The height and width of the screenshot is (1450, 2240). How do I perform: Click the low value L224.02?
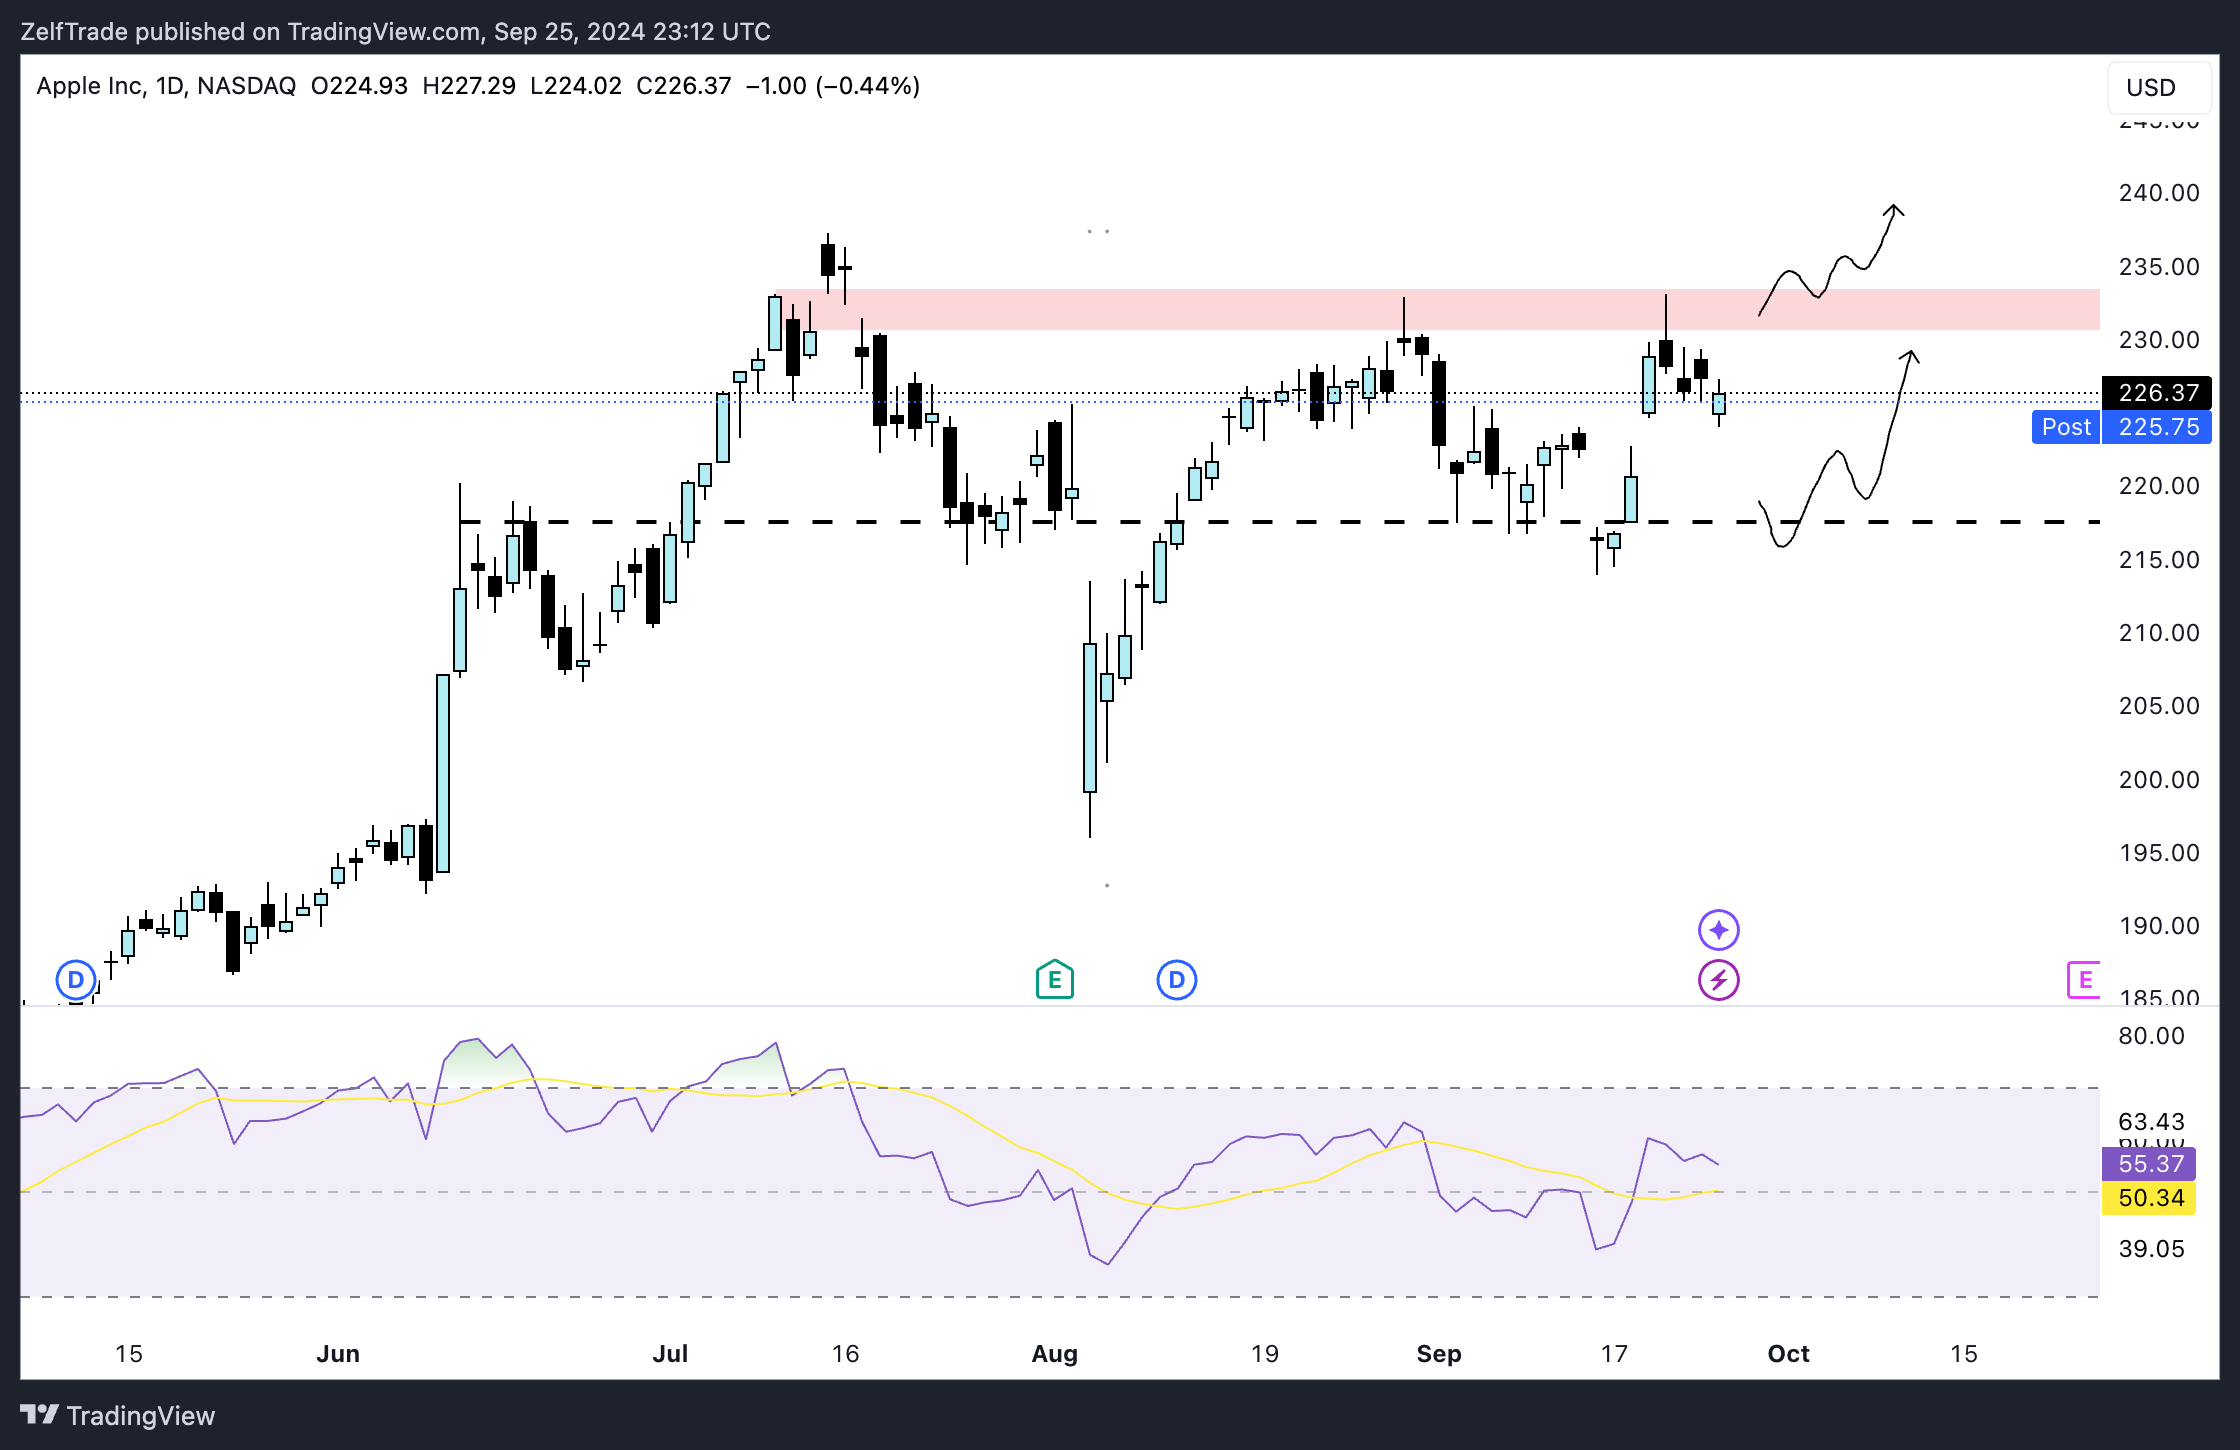click(x=576, y=86)
